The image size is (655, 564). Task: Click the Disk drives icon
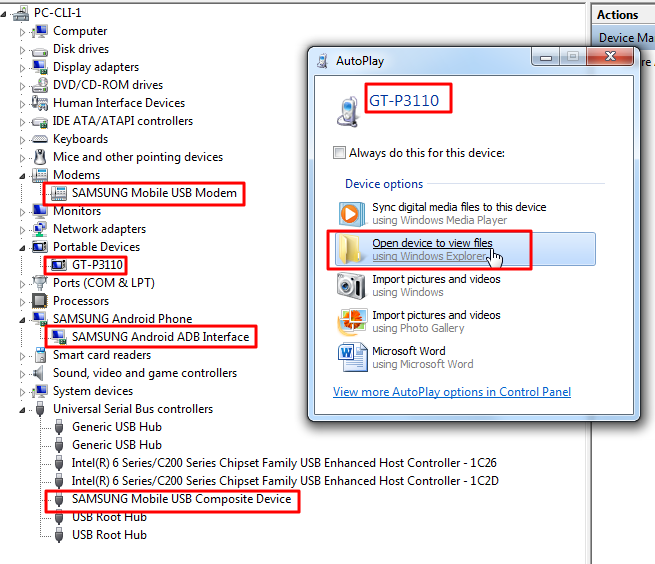41,51
